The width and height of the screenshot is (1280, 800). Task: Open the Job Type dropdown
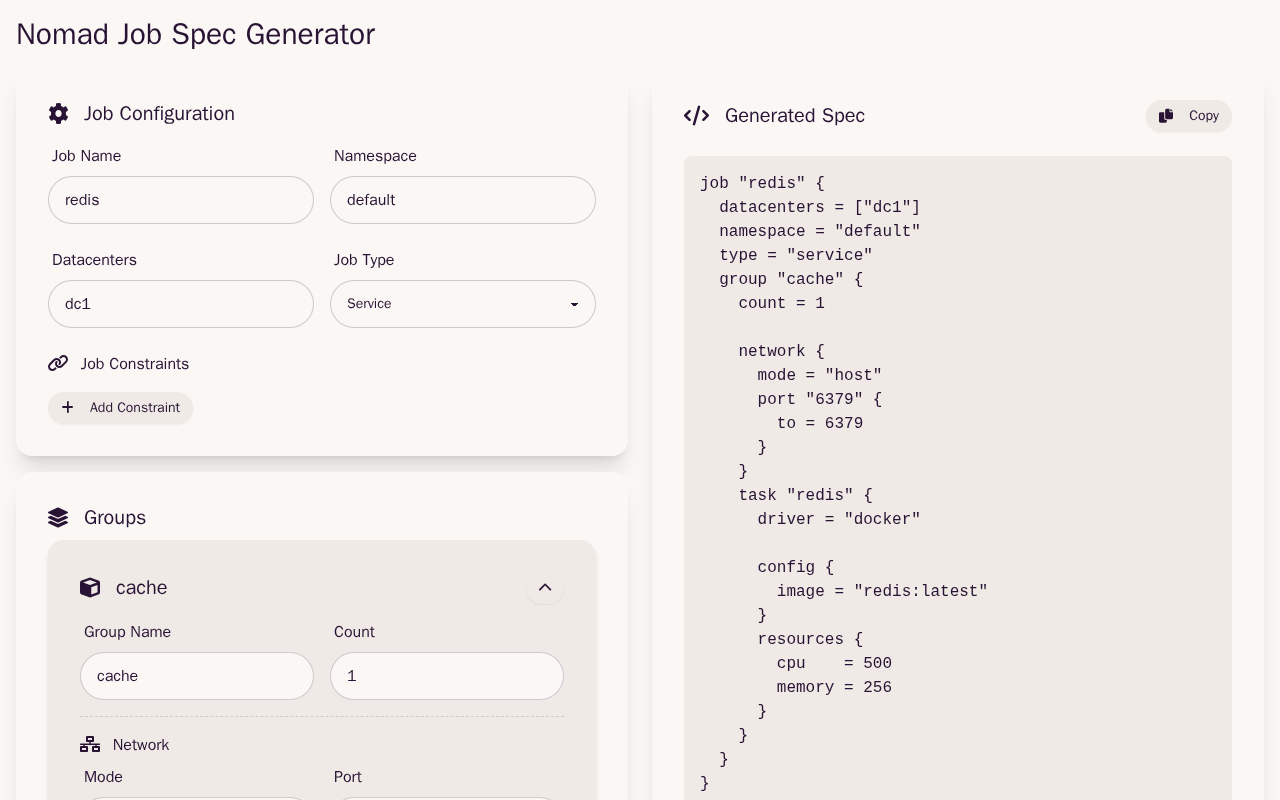point(463,304)
